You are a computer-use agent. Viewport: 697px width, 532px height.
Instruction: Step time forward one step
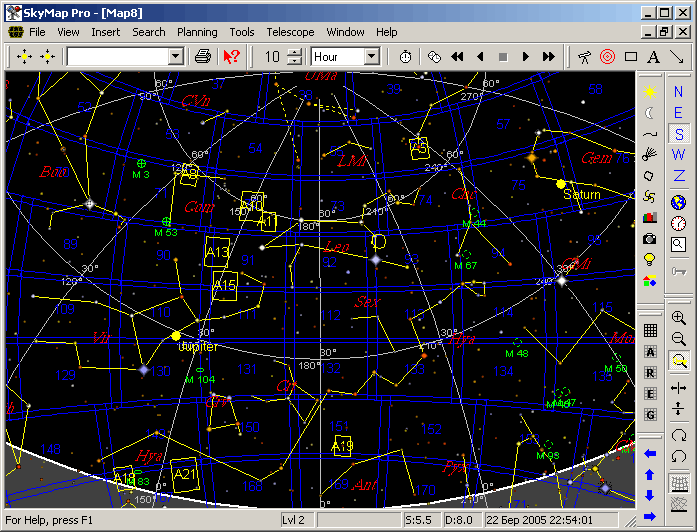click(x=526, y=57)
